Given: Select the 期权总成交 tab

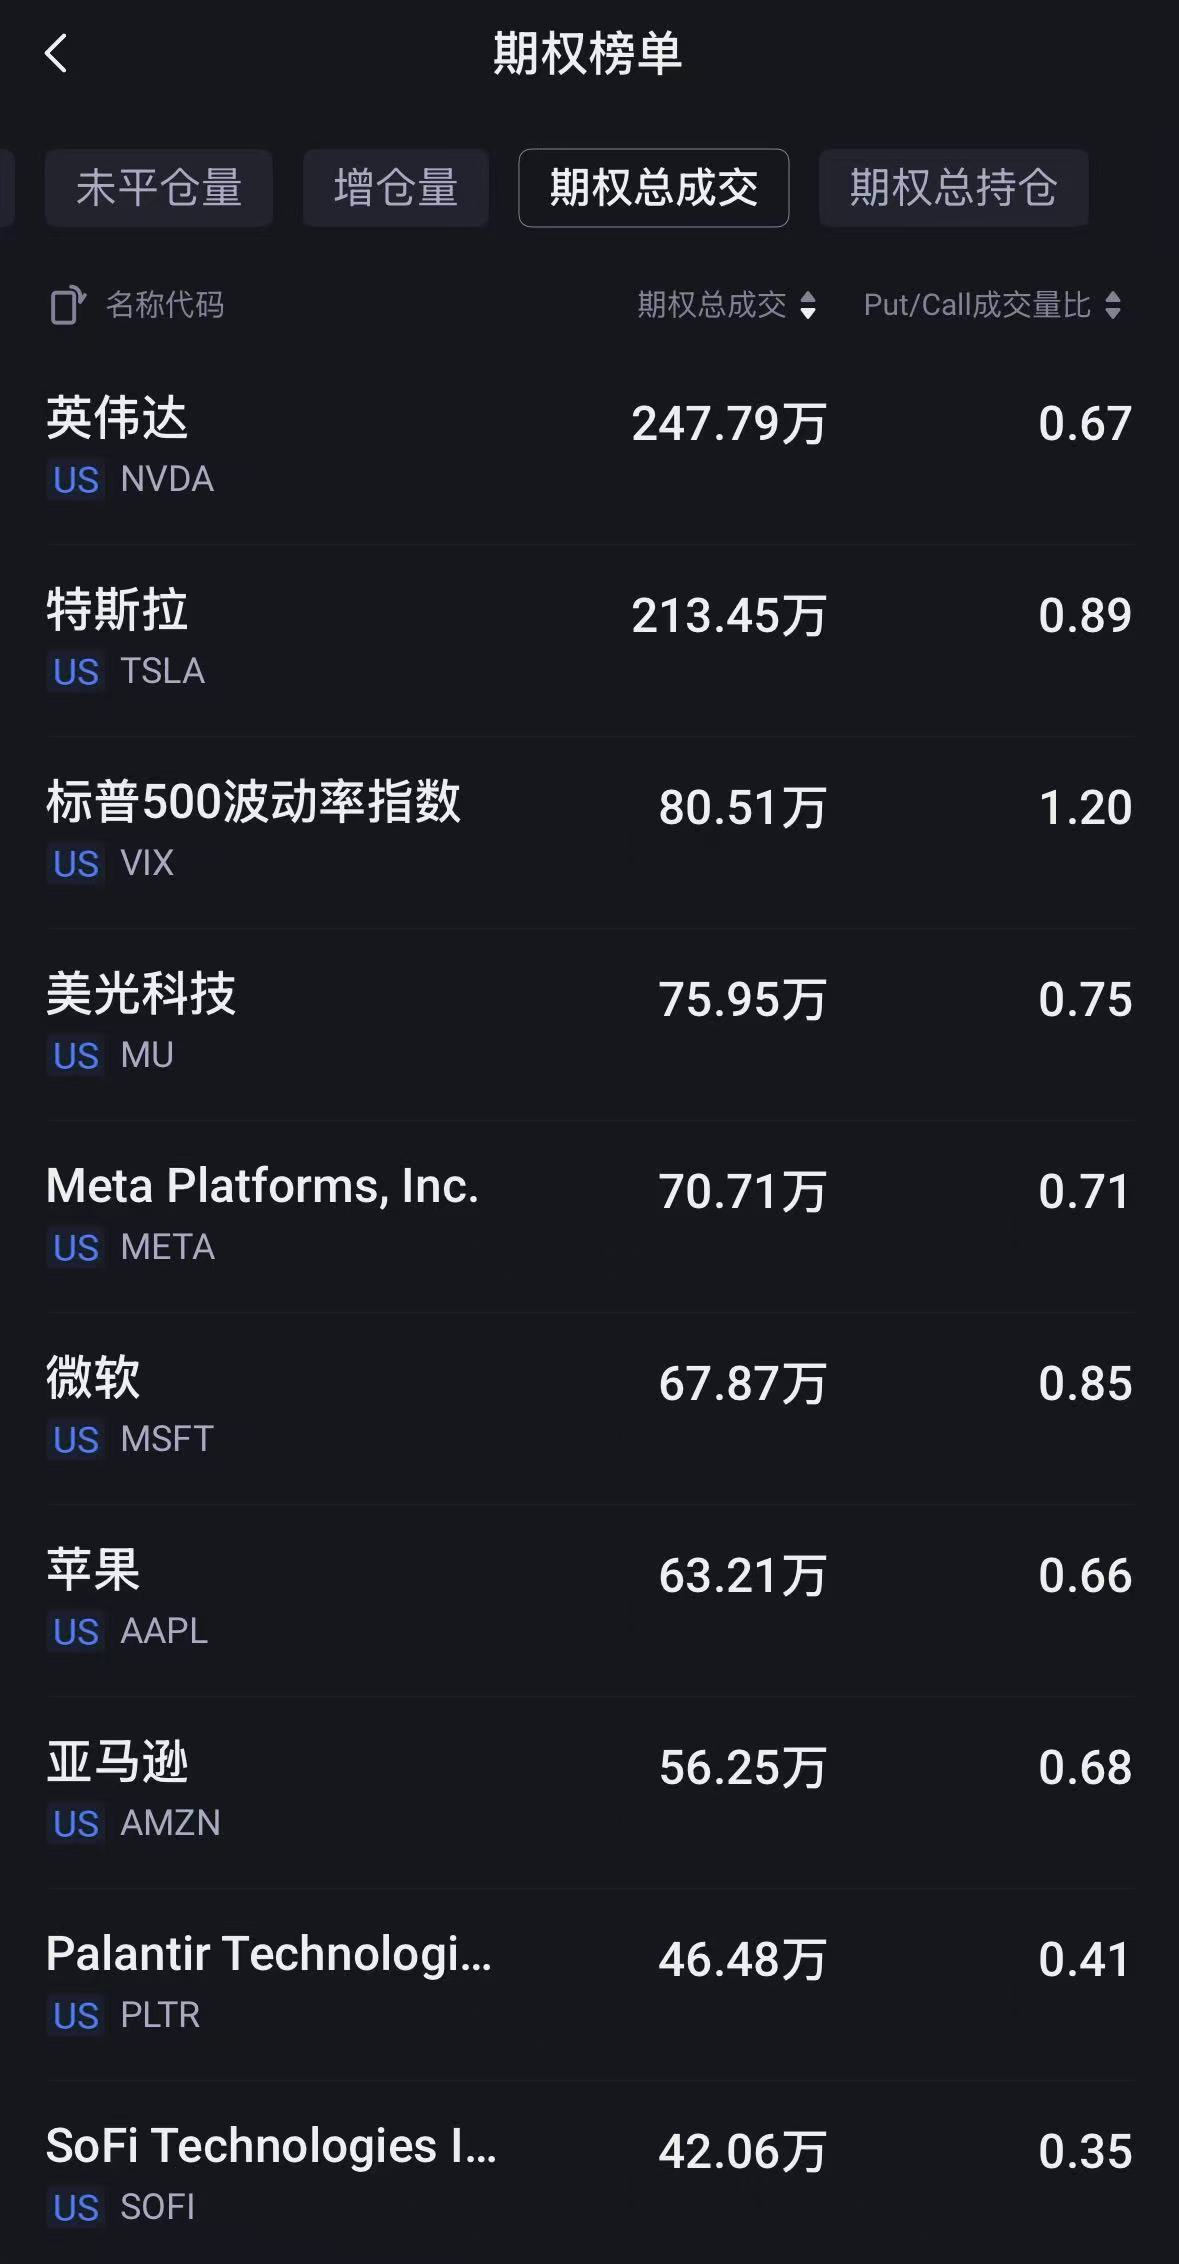Looking at the screenshot, I should (x=654, y=188).
